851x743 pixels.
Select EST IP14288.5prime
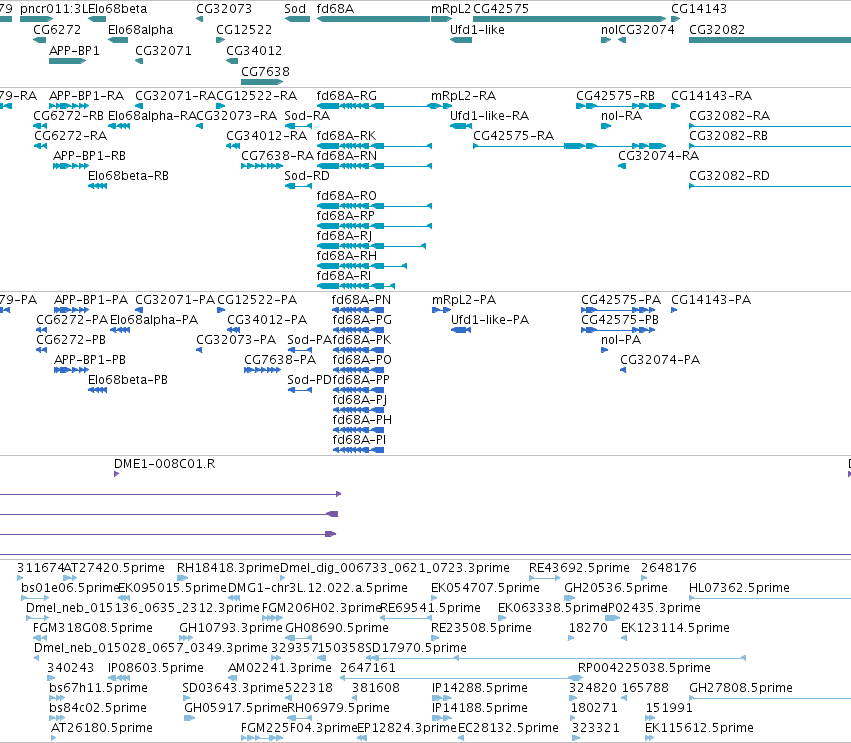(x=480, y=688)
